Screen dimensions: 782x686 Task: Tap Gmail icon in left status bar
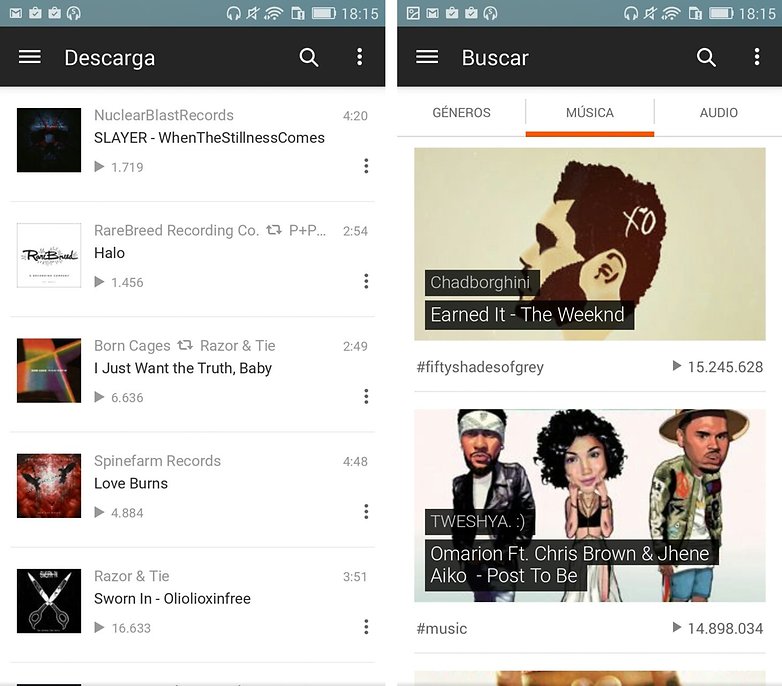[16, 13]
